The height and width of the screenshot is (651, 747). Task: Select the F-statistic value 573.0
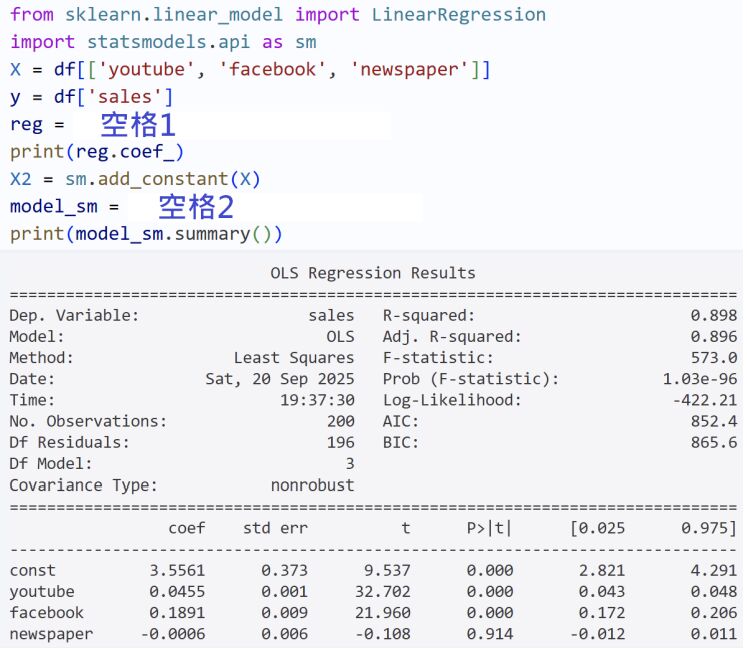tap(713, 358)
